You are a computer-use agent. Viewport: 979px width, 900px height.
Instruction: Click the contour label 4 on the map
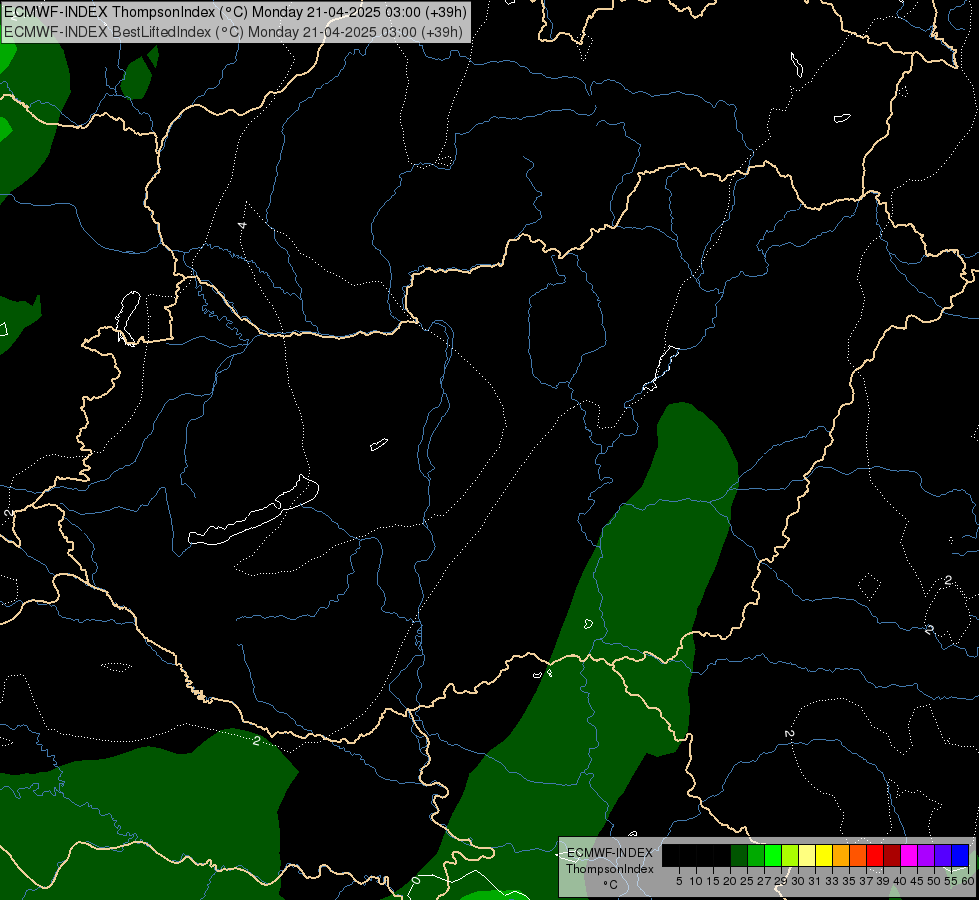click(242, 225)
